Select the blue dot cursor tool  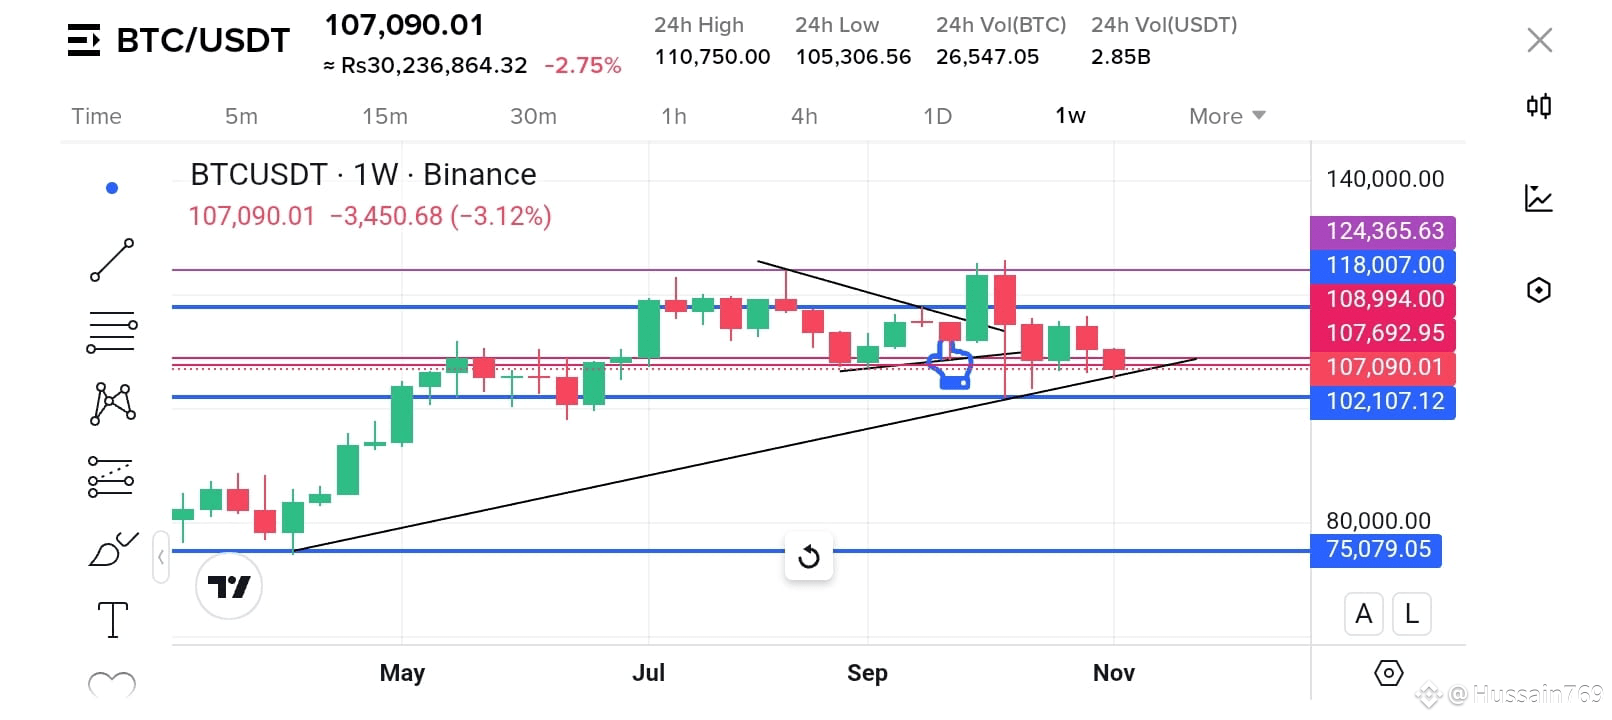[x=112, y=188]
